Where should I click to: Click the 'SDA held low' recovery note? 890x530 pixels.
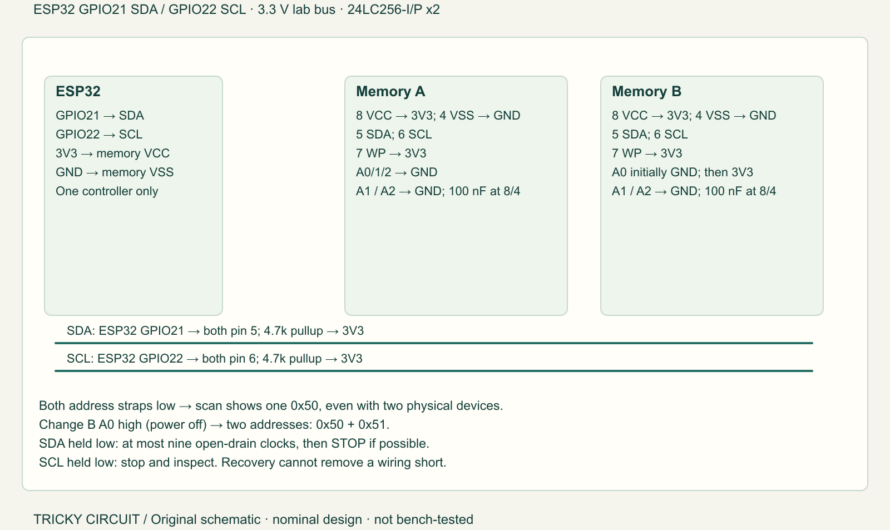coord(234,443)
